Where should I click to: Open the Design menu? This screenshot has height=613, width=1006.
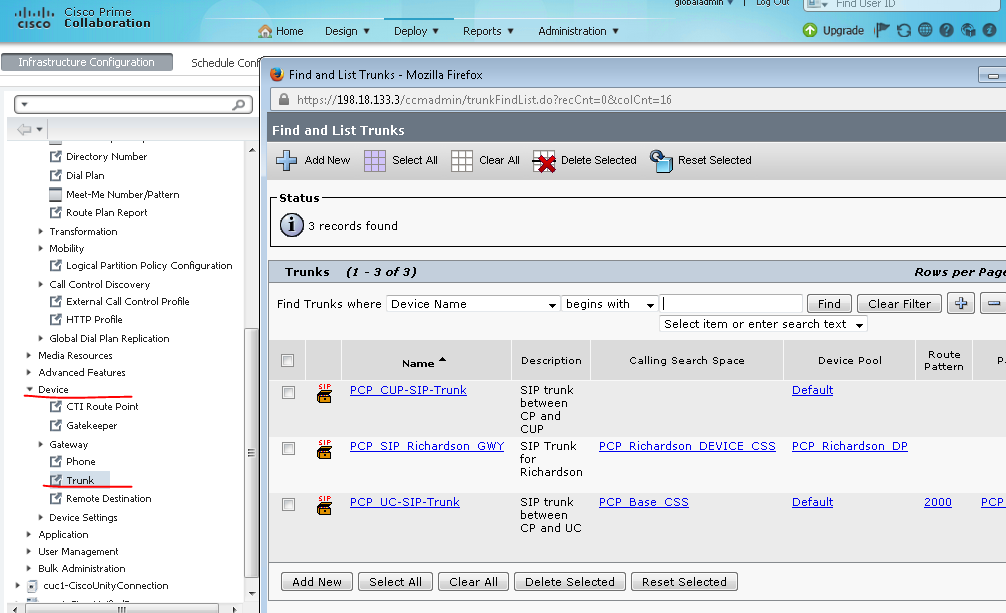[347, 31]
